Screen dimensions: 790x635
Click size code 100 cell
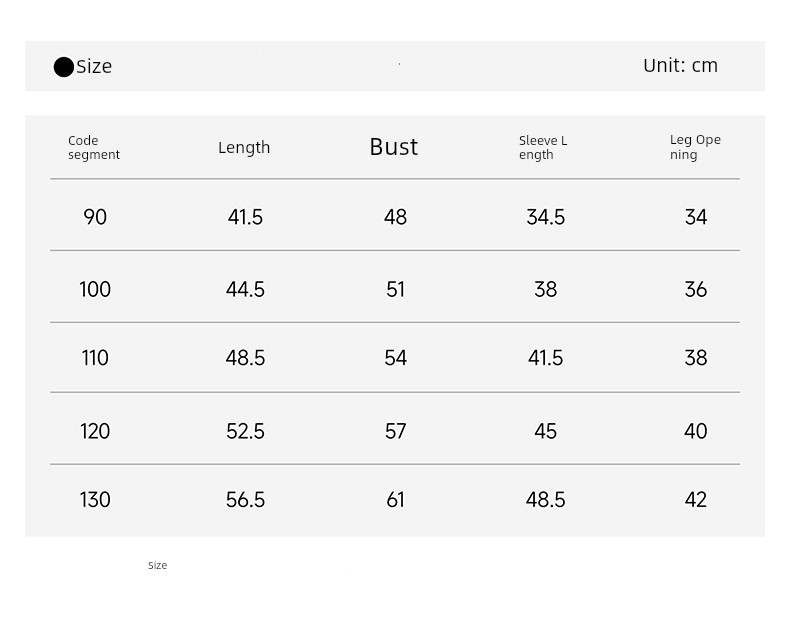pyautogui.click(x=95, y=289)
